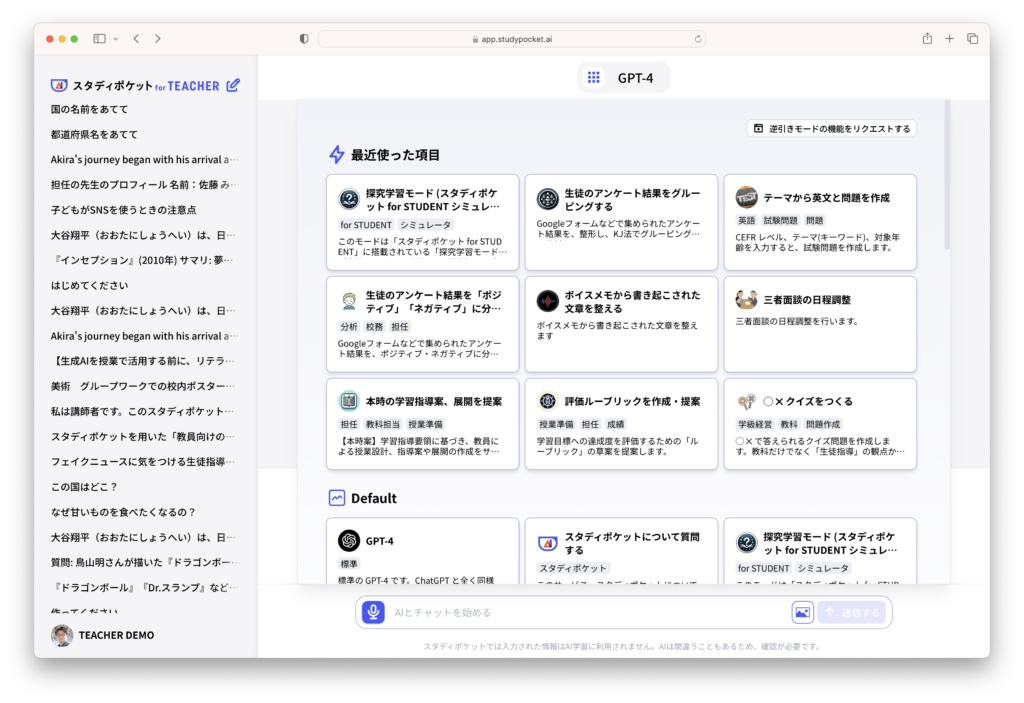Click the new chat edit icon in sidebar
1024x703 pixels.
point(233,85)
